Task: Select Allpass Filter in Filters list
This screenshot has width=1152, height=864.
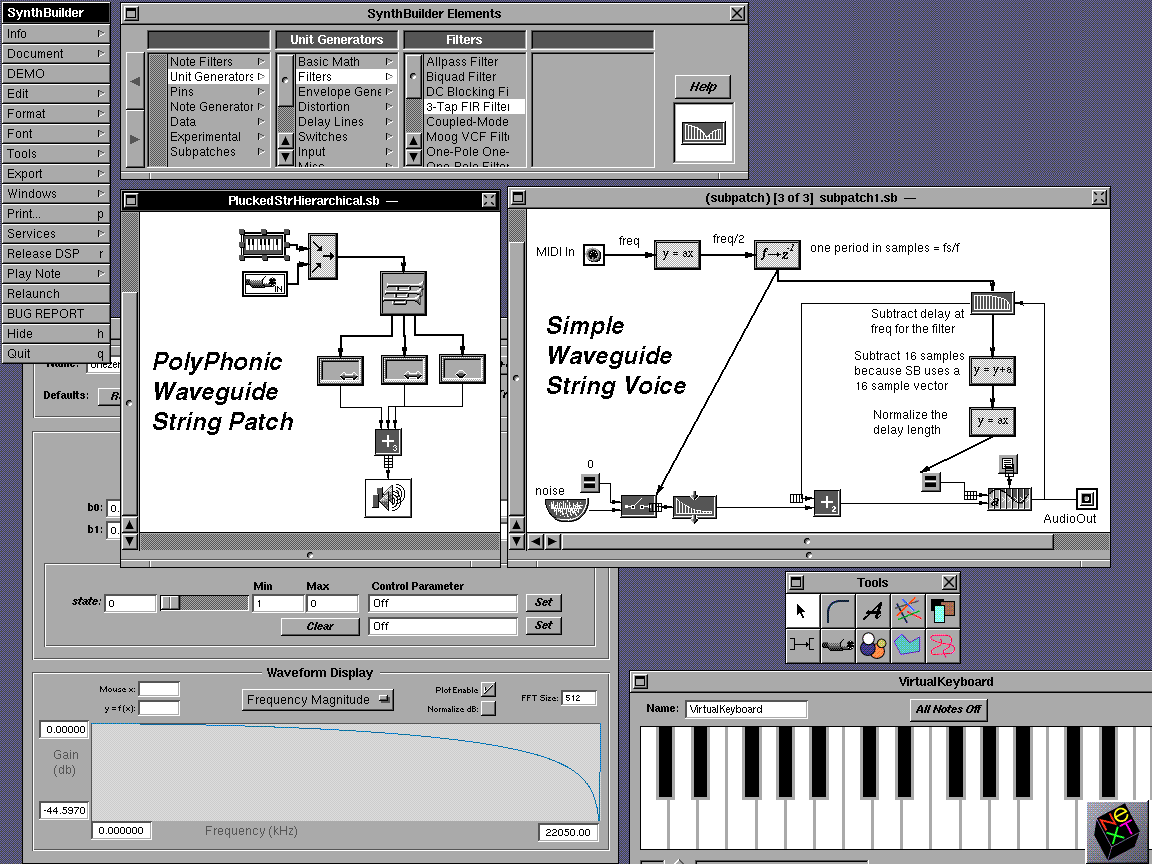Action: pos(474,62)
